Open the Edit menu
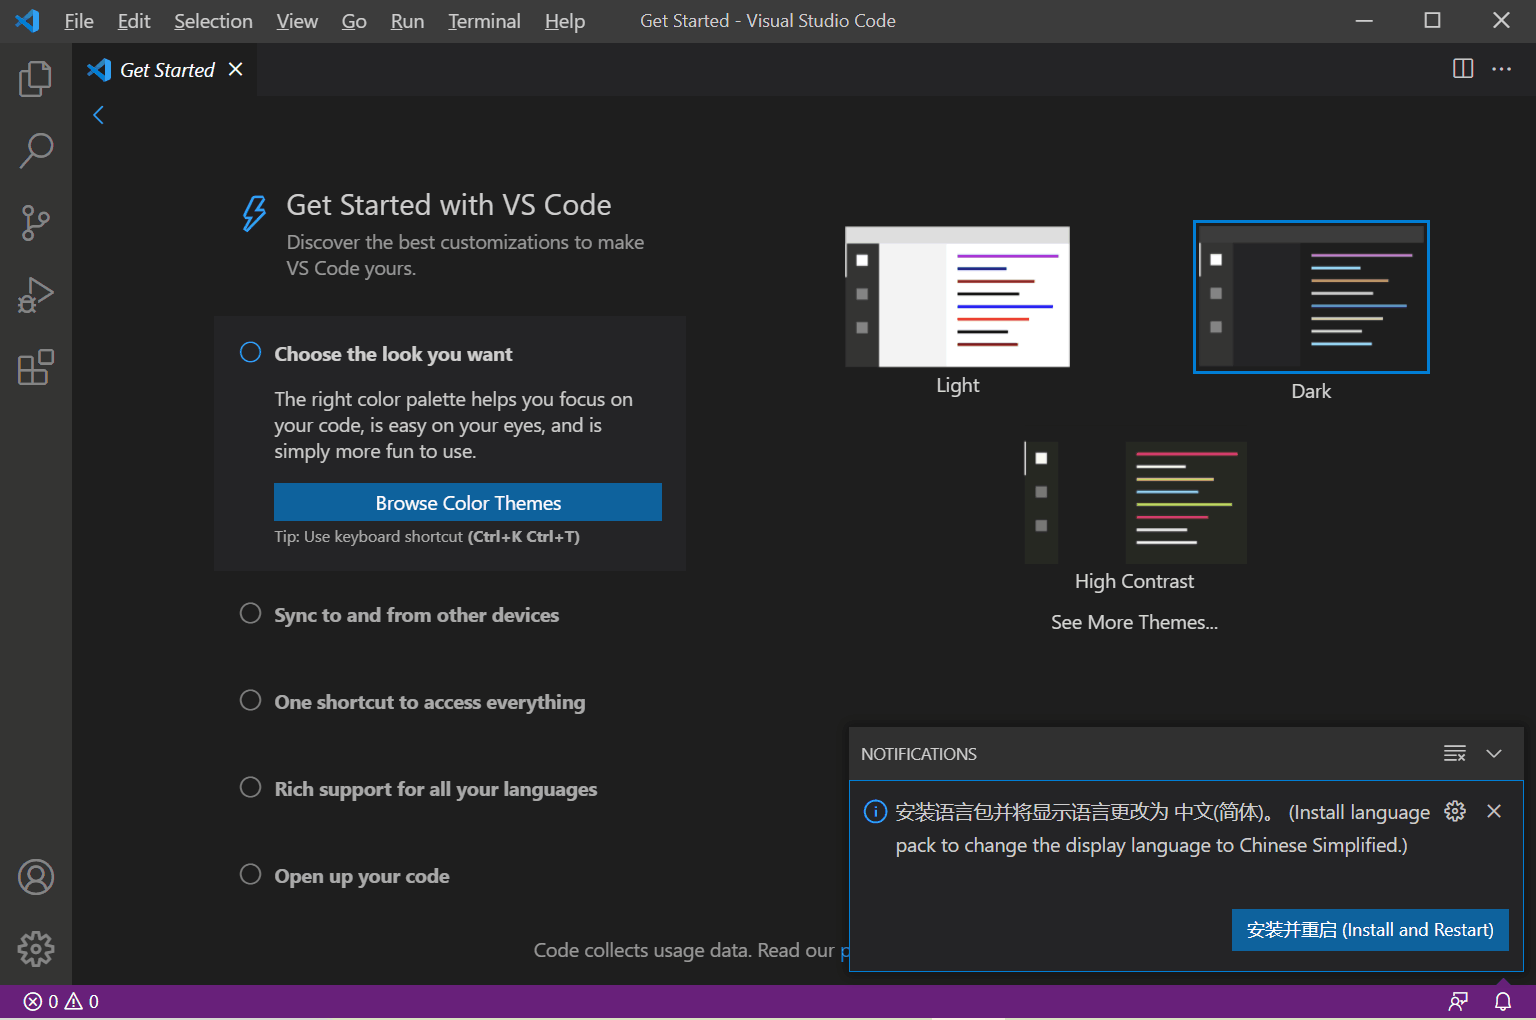This screenshot has width=1536, height=1020. tap(134, 21)
